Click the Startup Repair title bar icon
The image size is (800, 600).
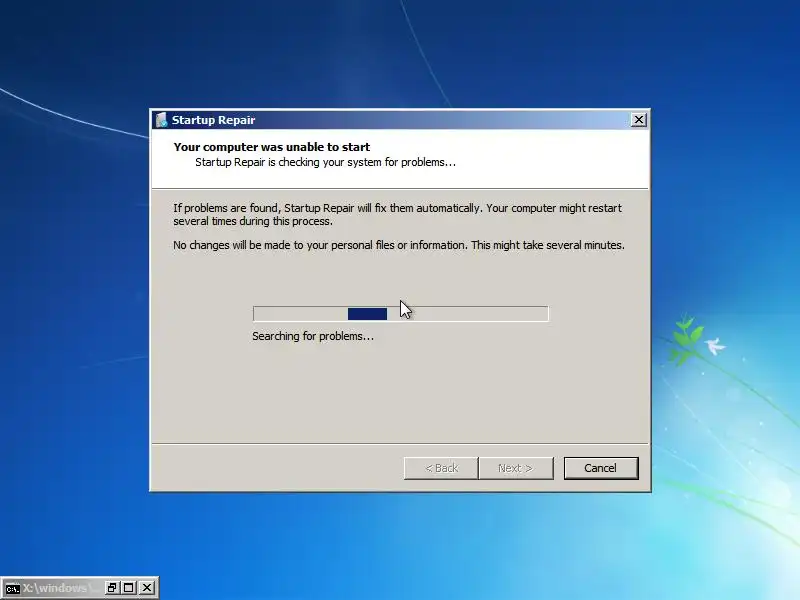162,120
